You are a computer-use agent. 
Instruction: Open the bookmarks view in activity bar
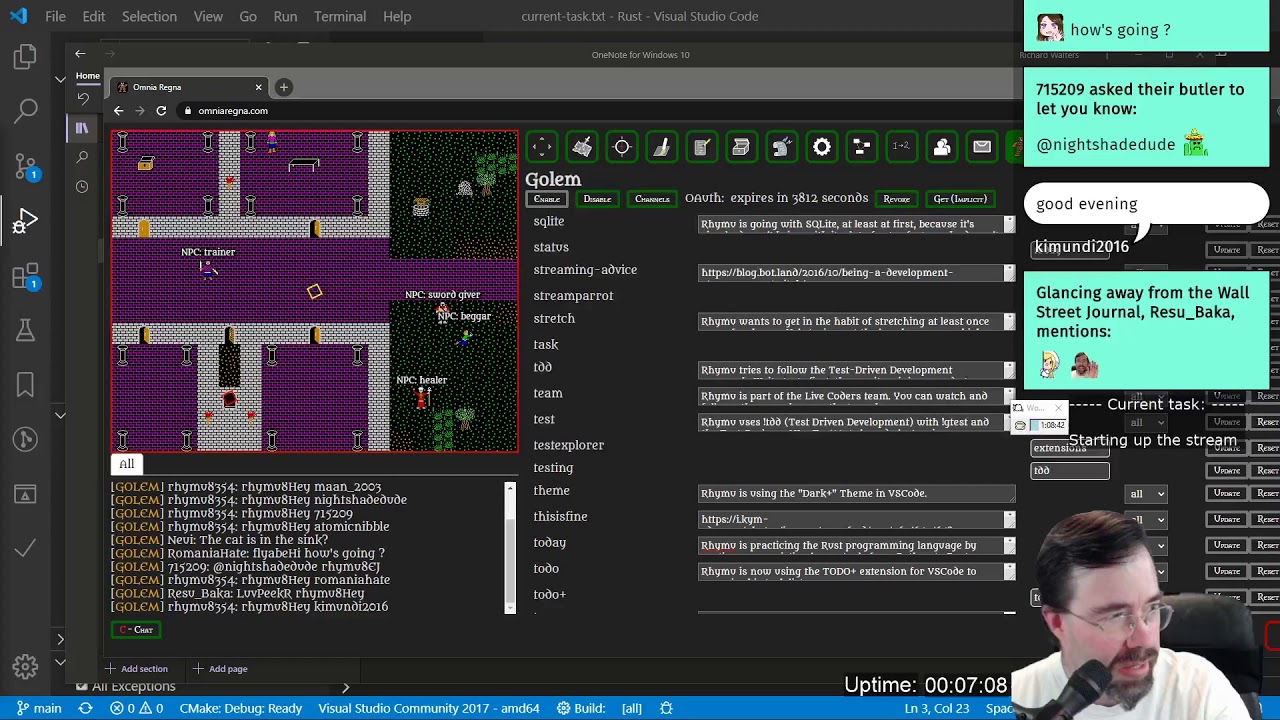point(25,384)
